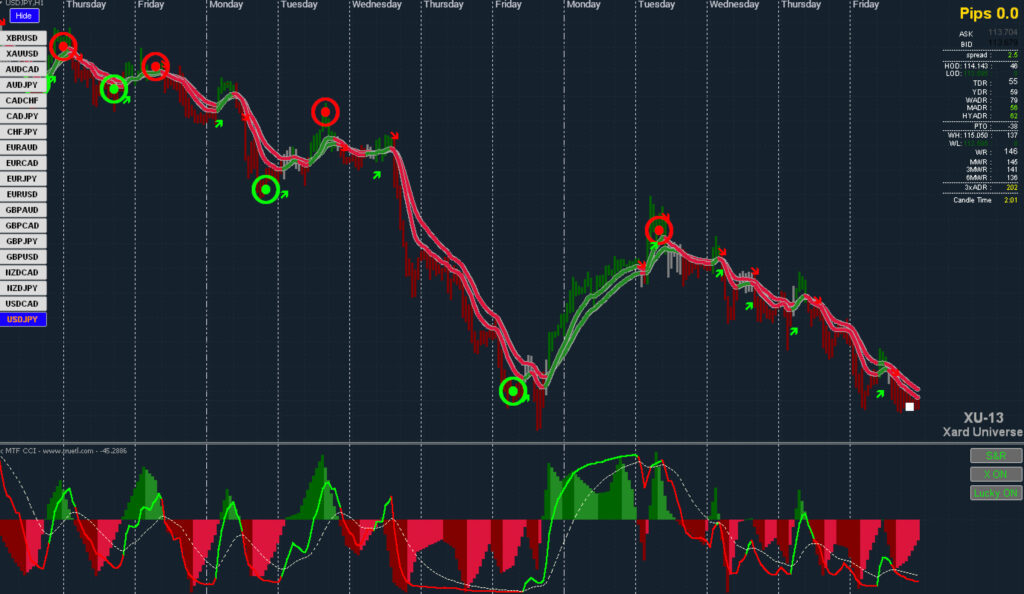
Task: Click the red circle sell signal on second Tuesday
Action: coord(659,230)
